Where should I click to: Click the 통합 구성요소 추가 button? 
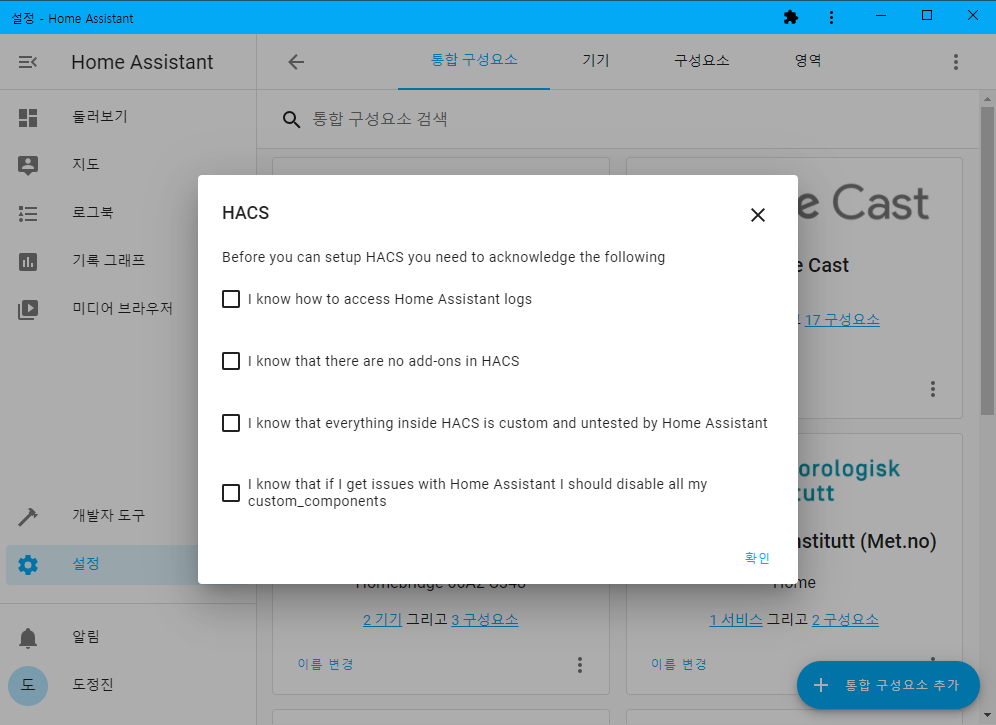tap(888, 685)
